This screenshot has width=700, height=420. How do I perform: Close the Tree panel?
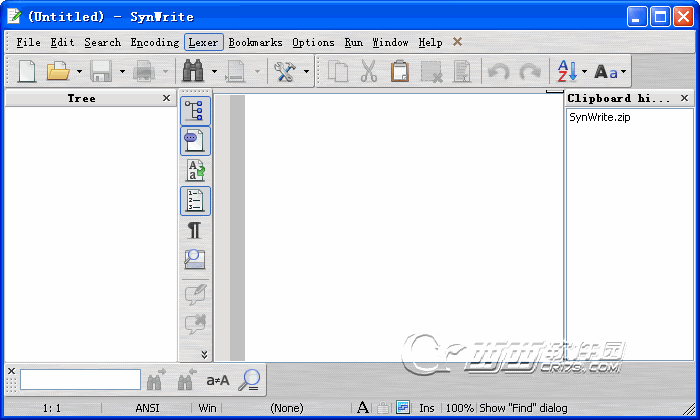(167, 98)
